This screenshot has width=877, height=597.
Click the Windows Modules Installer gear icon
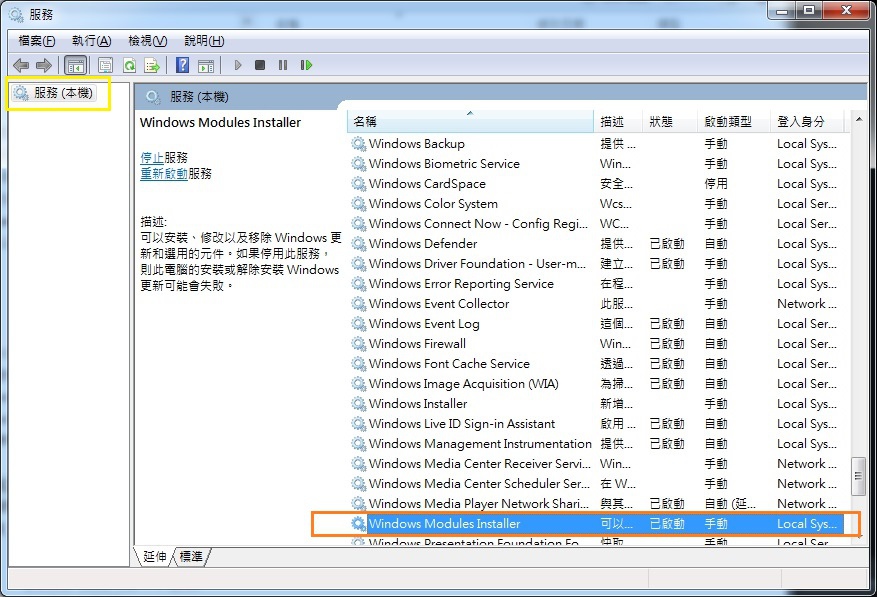359,524
